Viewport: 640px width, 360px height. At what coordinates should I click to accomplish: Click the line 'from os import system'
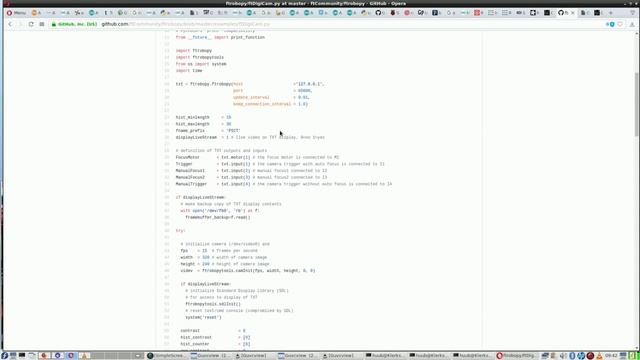coord(201,64)
